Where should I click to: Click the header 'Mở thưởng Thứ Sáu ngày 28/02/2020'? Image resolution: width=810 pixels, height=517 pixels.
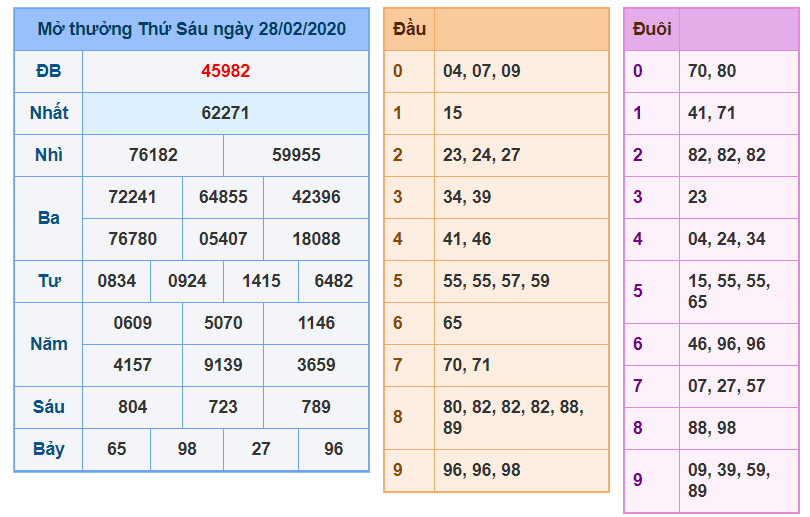(191, 29)
